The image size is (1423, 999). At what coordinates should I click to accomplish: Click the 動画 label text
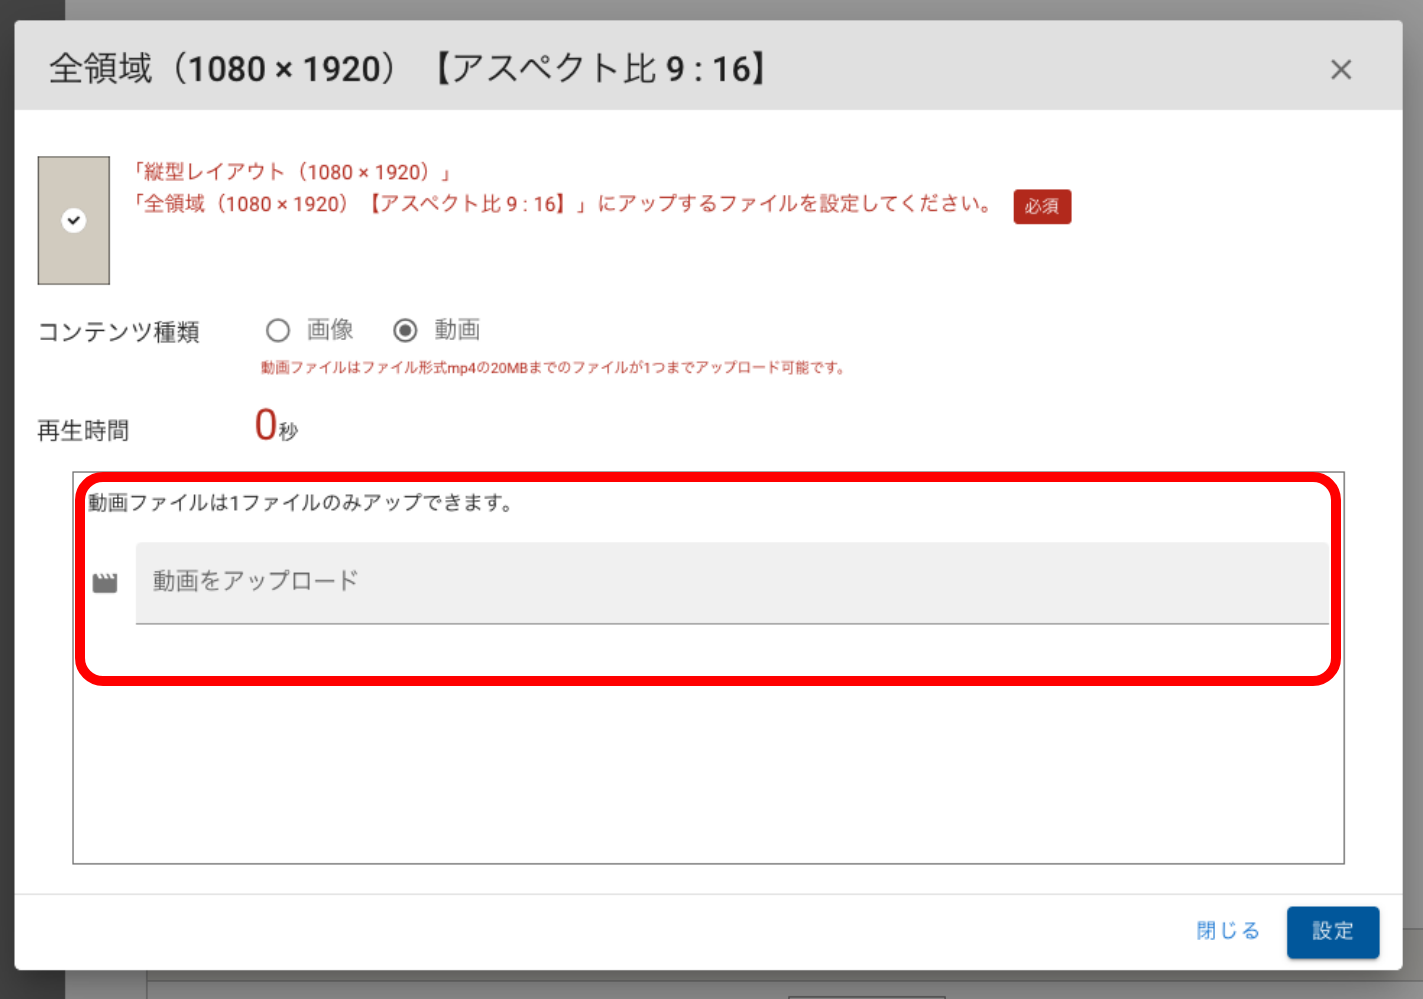pos(457,330)
